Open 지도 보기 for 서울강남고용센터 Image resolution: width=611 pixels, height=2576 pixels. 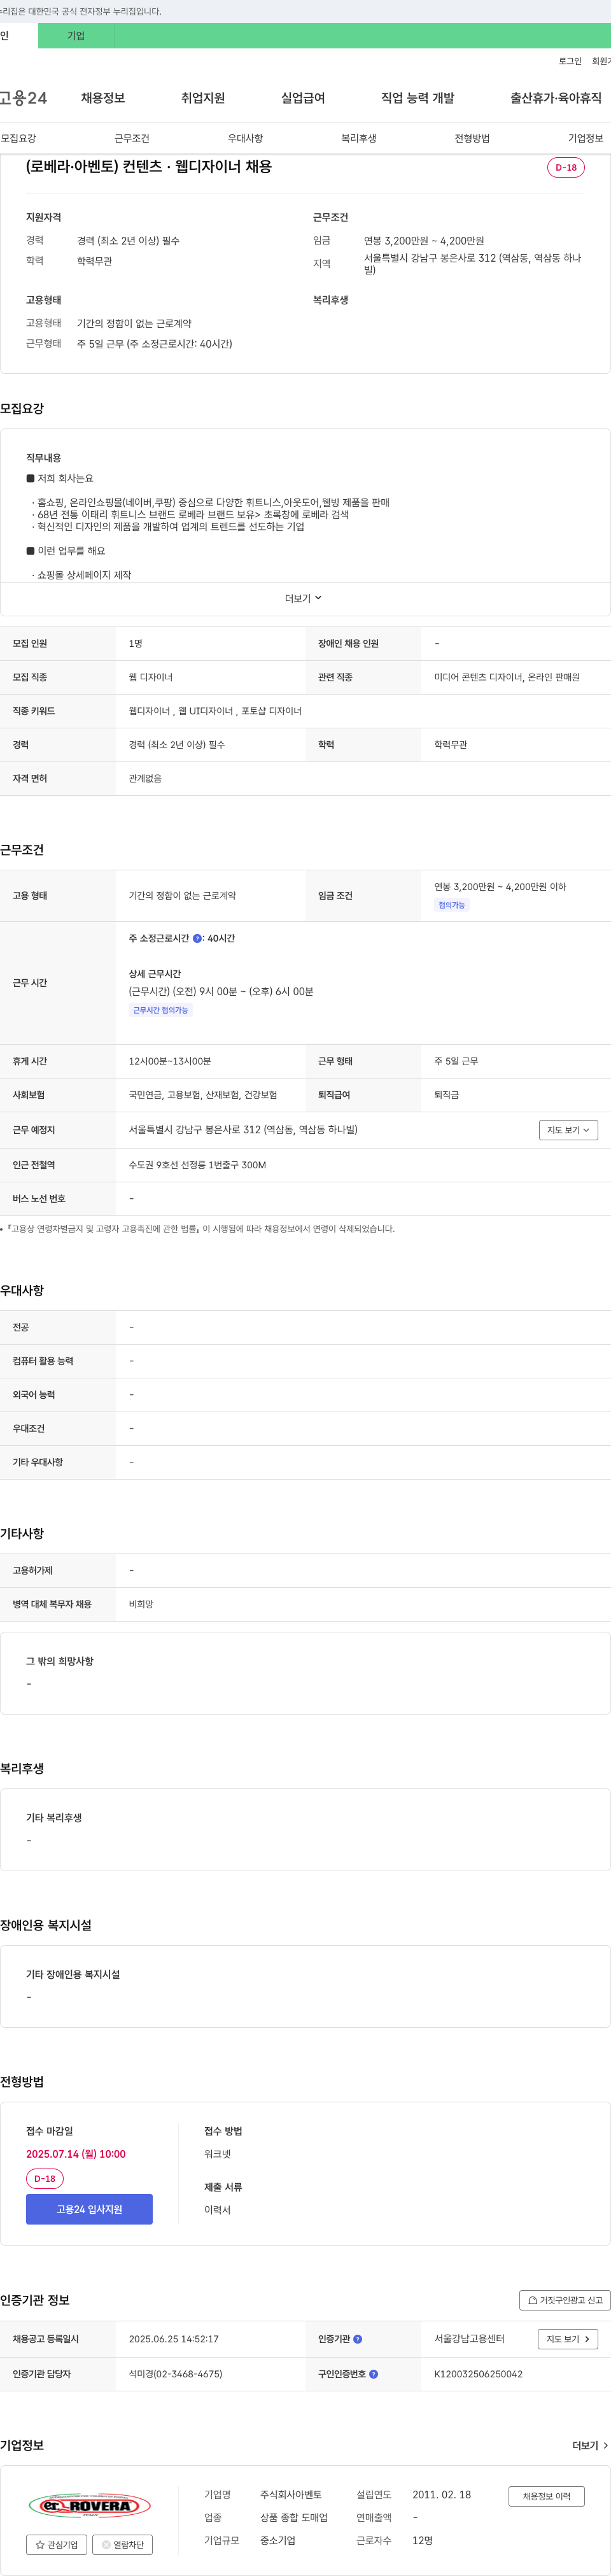tap(568, 2339)
